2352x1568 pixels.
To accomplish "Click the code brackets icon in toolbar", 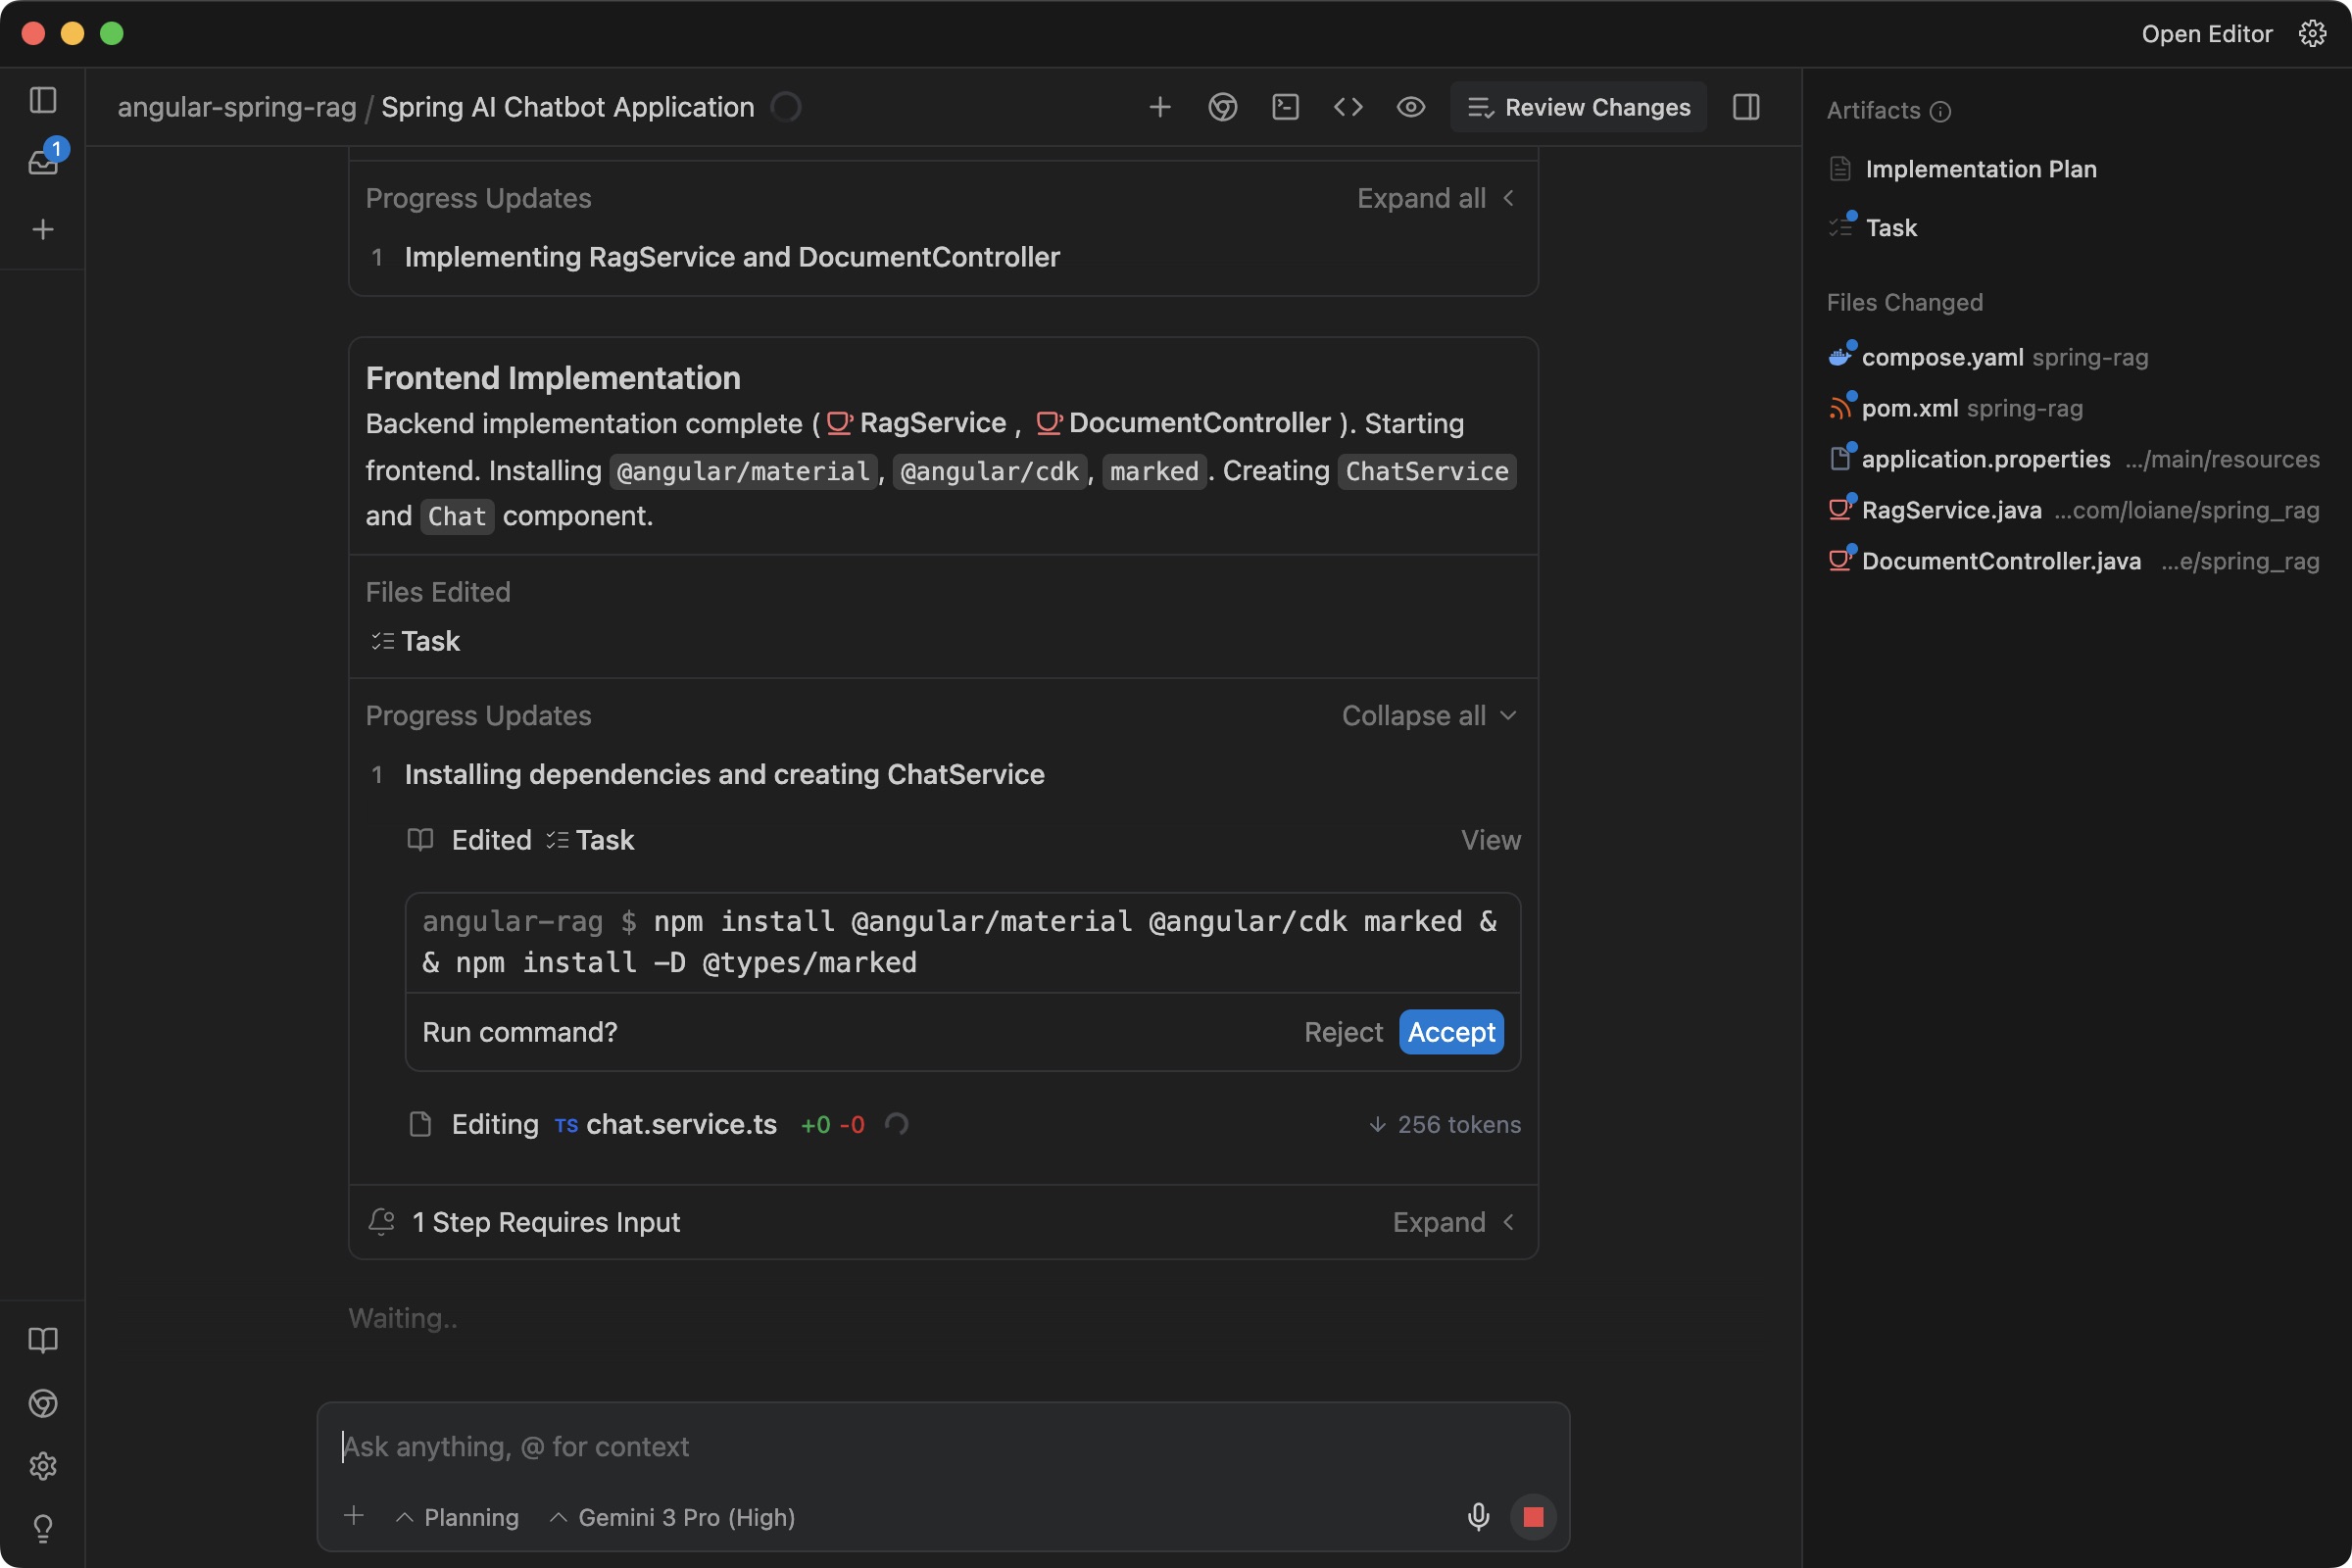I will pyautogui.click(x=1348, y=107).
